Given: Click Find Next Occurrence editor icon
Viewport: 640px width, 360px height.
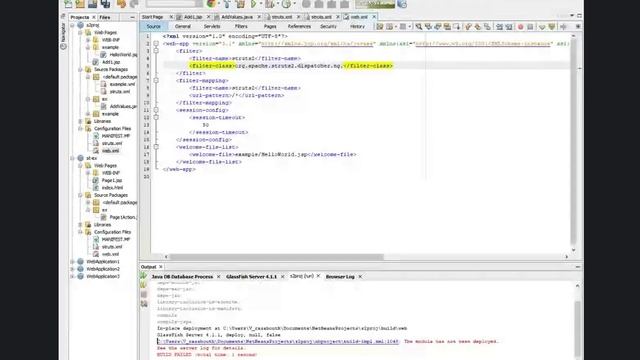Looking at the screenshot, I should click(438, 27).
